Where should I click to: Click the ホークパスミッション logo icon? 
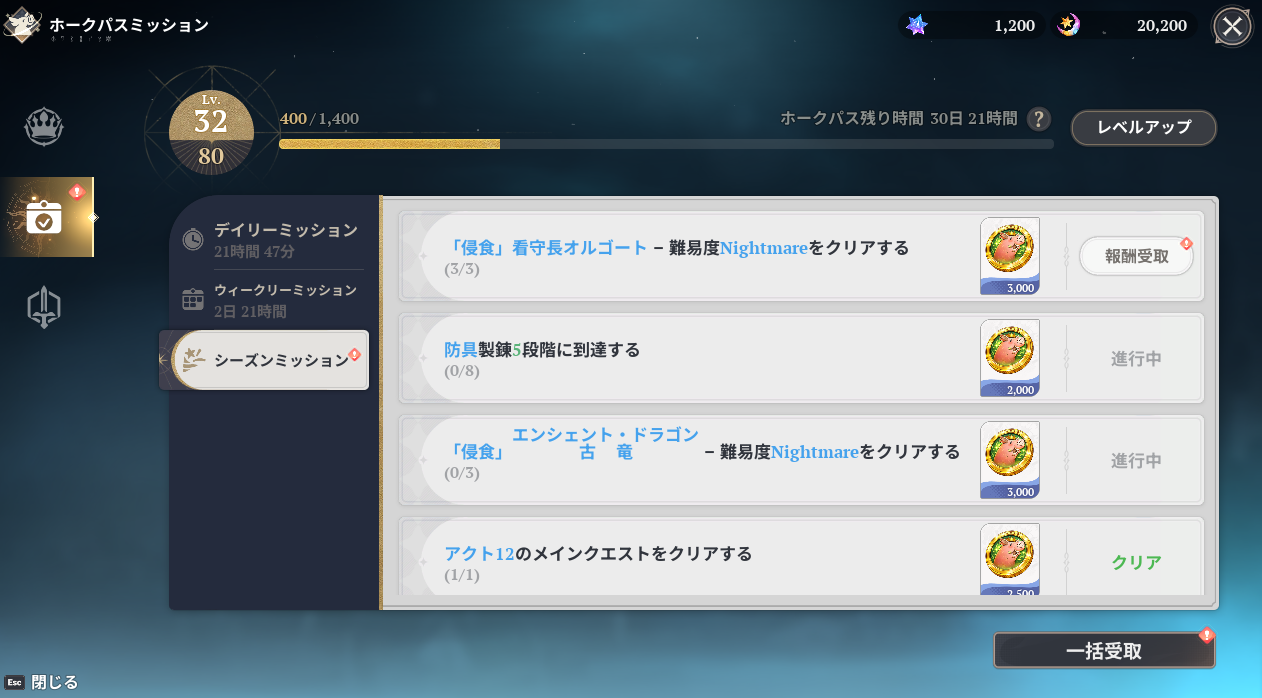21,25
